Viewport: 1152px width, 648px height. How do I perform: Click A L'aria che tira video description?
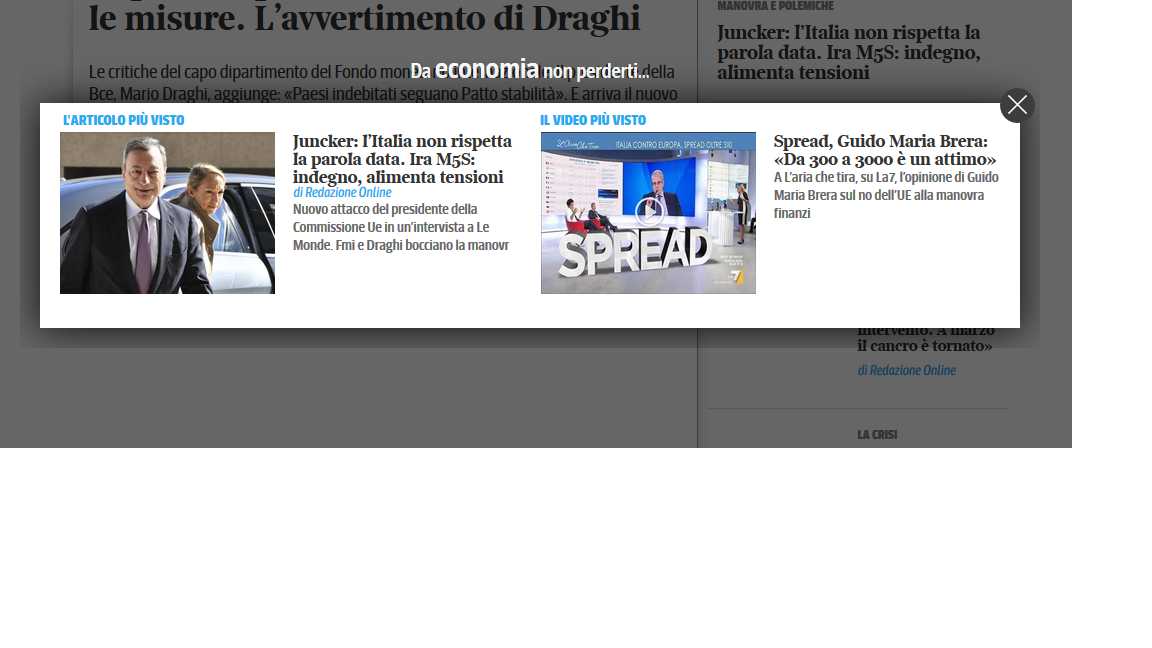tap(886, 195)
